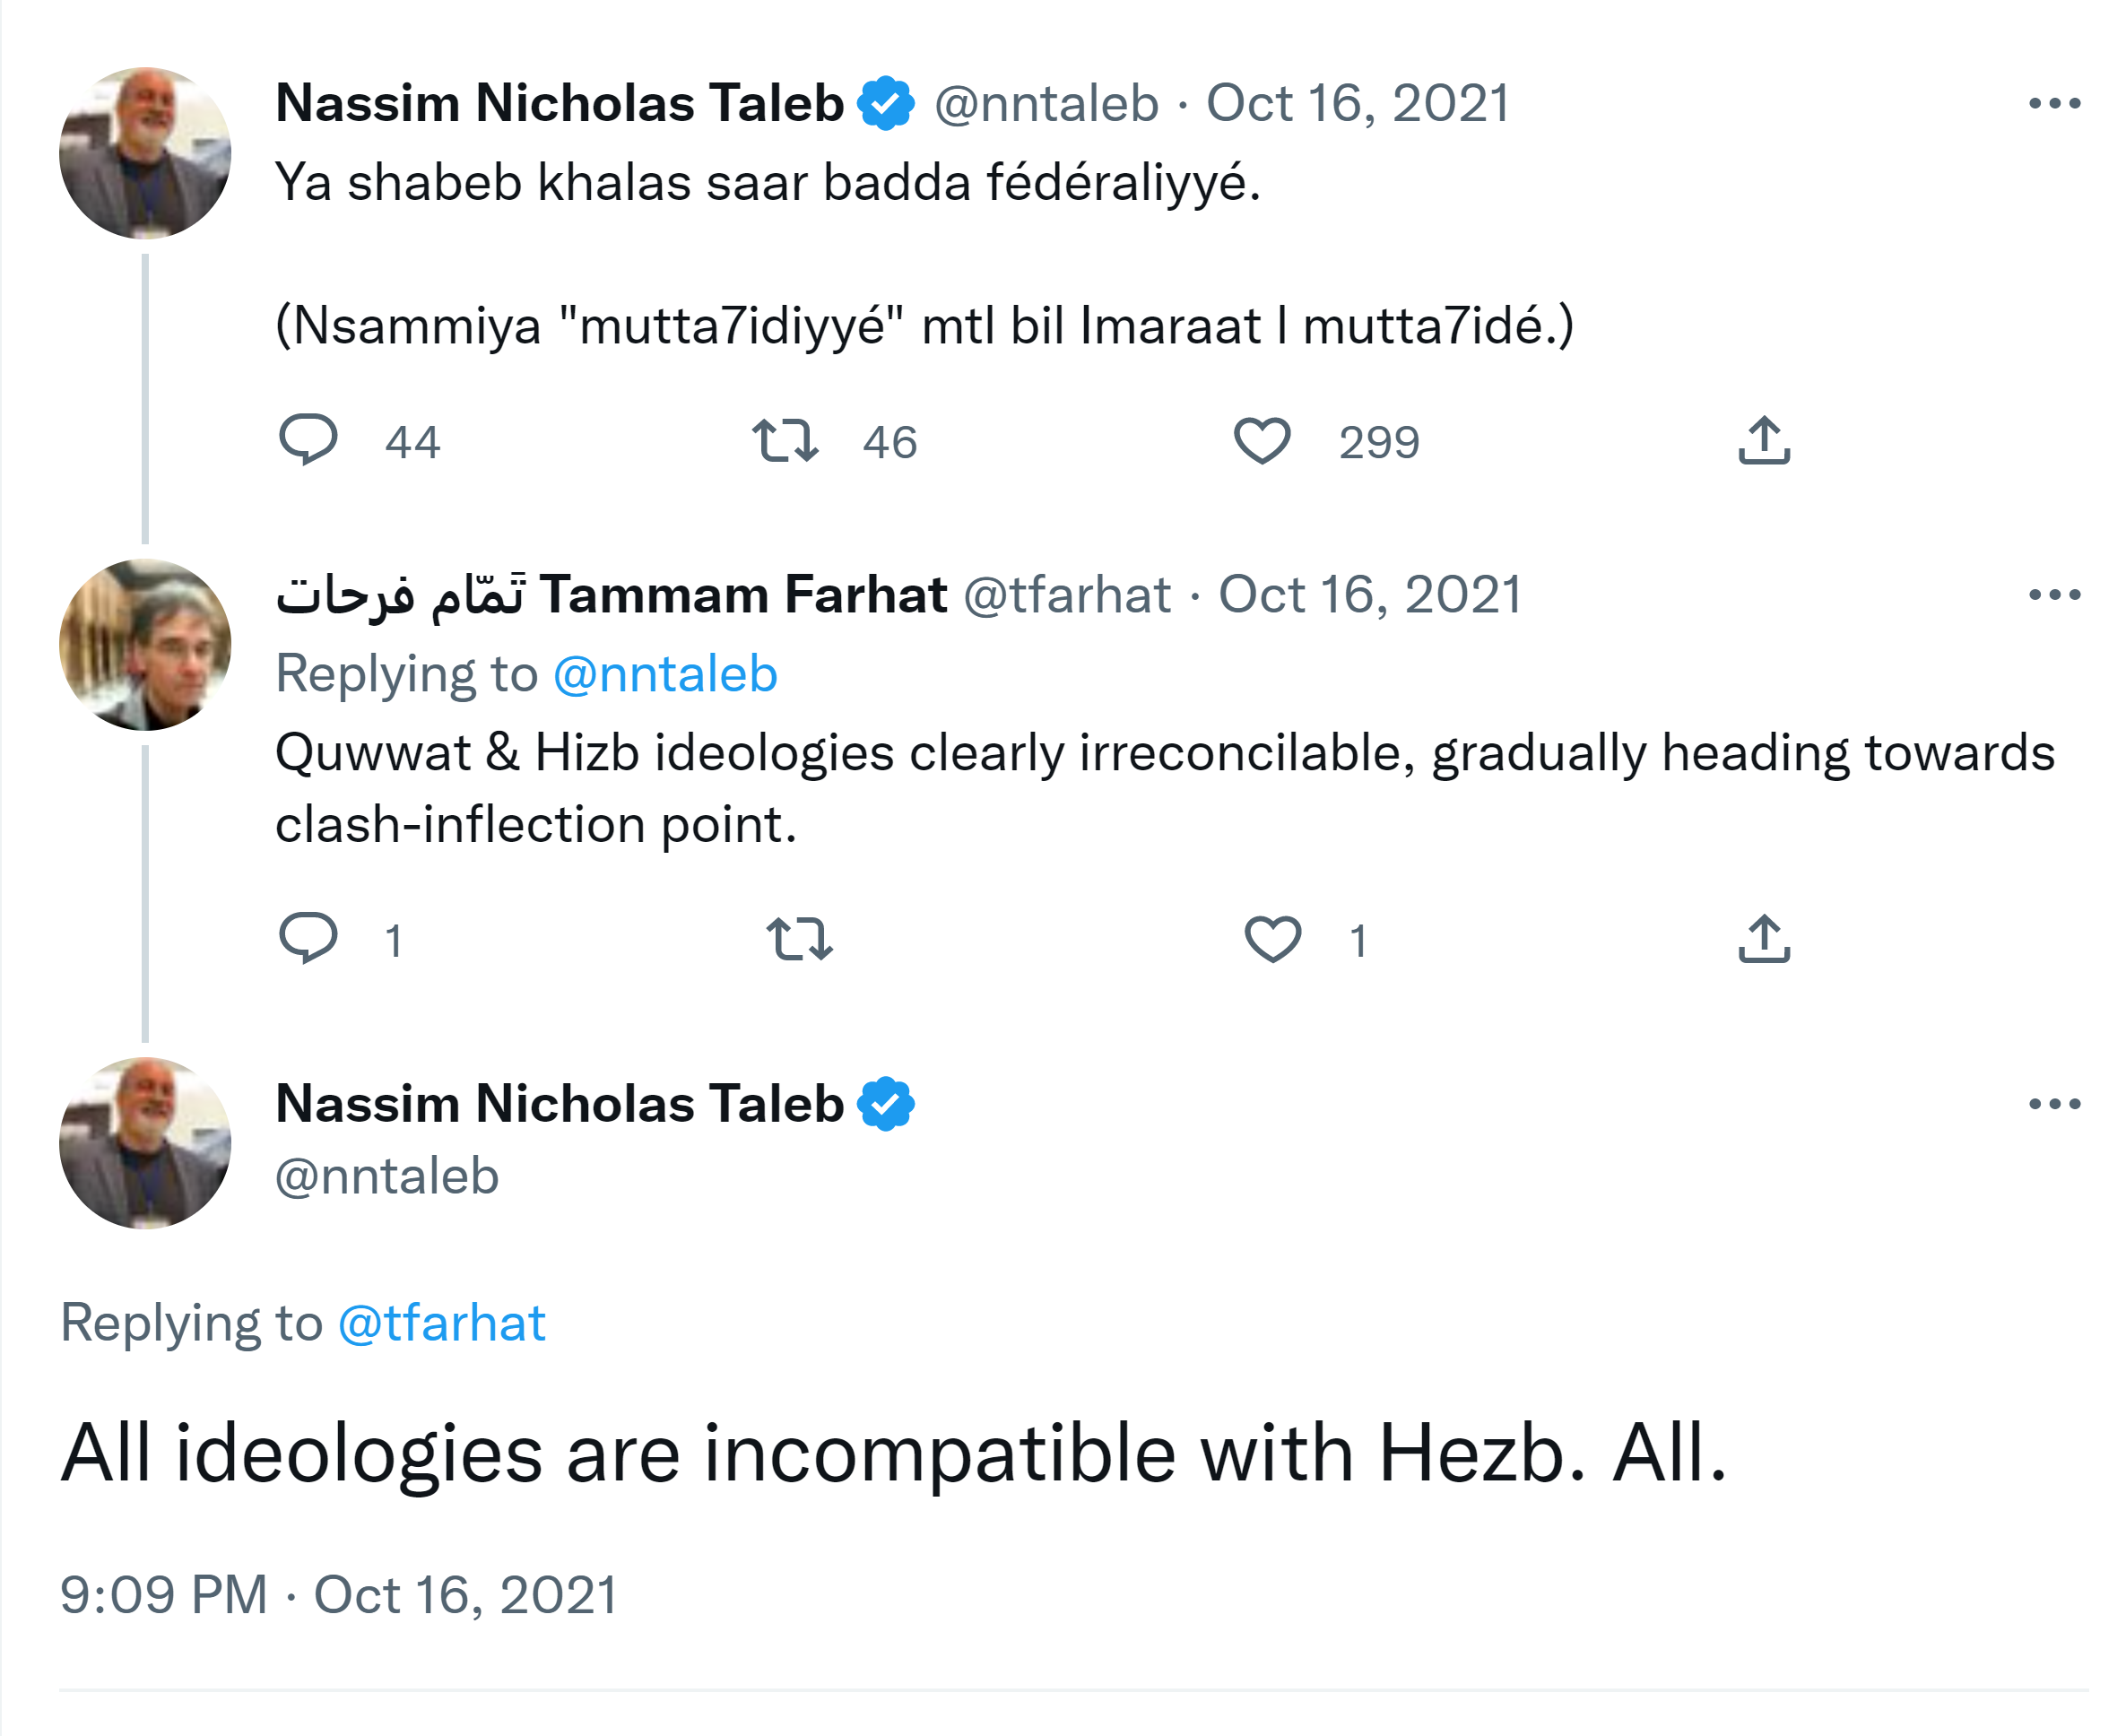The width and height of the screenshot is (2126, 1736).
Task: Open Nassim Nicholas Taleb's name on first tweet
Action: [559, 103]
